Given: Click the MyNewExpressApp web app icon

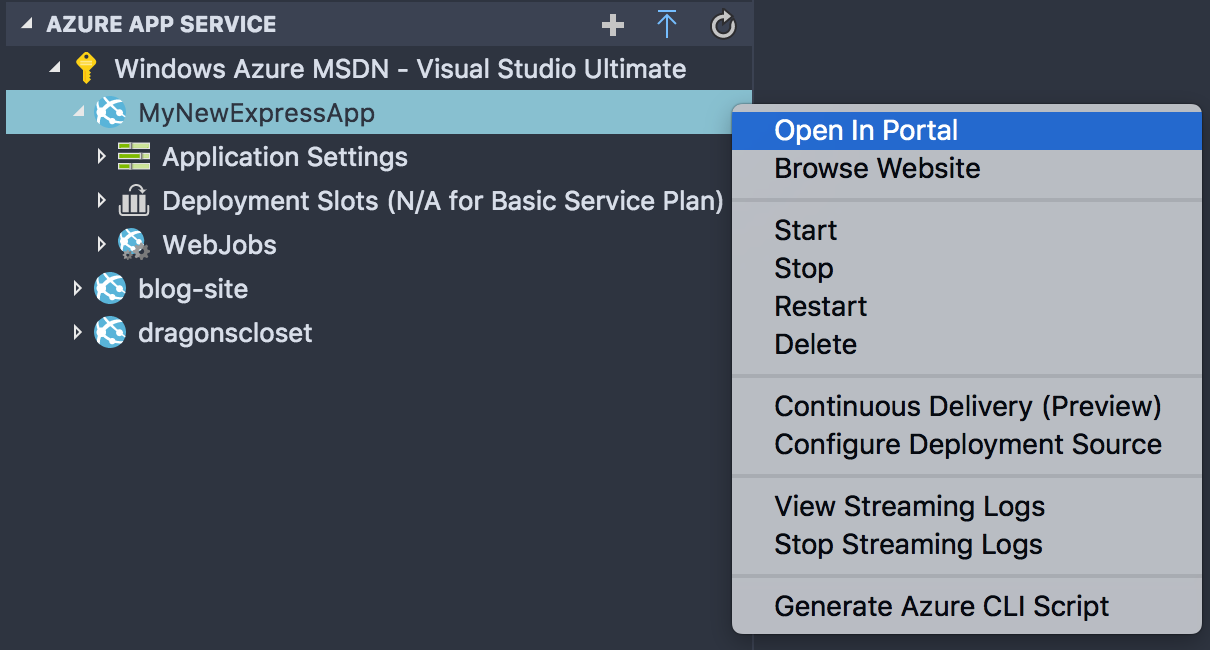Looking at the screenshot, I should pyautogui.click(x=110, y=112).
